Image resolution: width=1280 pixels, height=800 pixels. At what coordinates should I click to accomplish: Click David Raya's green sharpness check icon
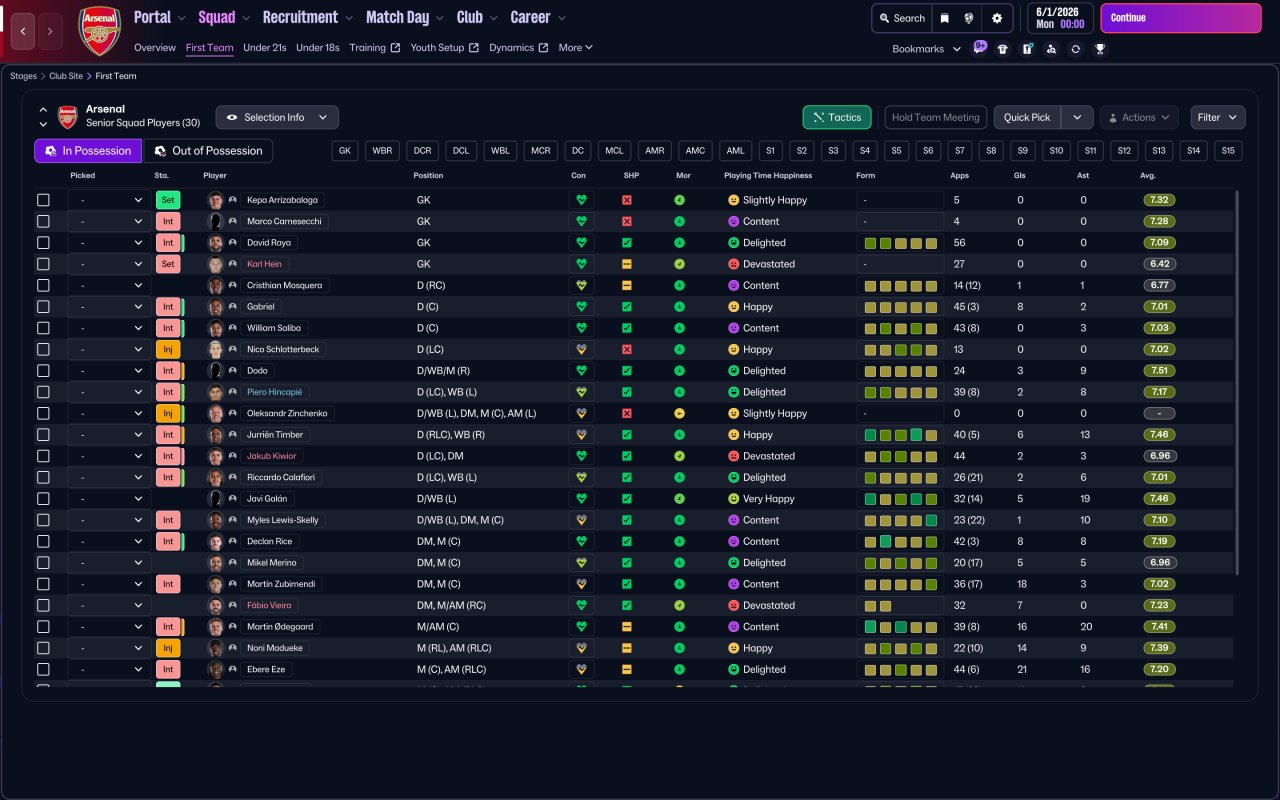[x=627, y=243]
